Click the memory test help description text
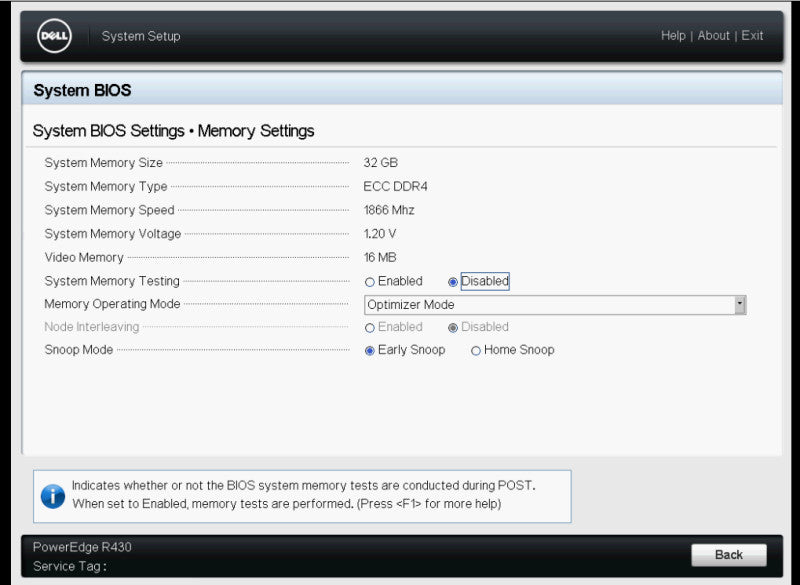The height and width of the screenshot is (585, 800). click(304, 495)
